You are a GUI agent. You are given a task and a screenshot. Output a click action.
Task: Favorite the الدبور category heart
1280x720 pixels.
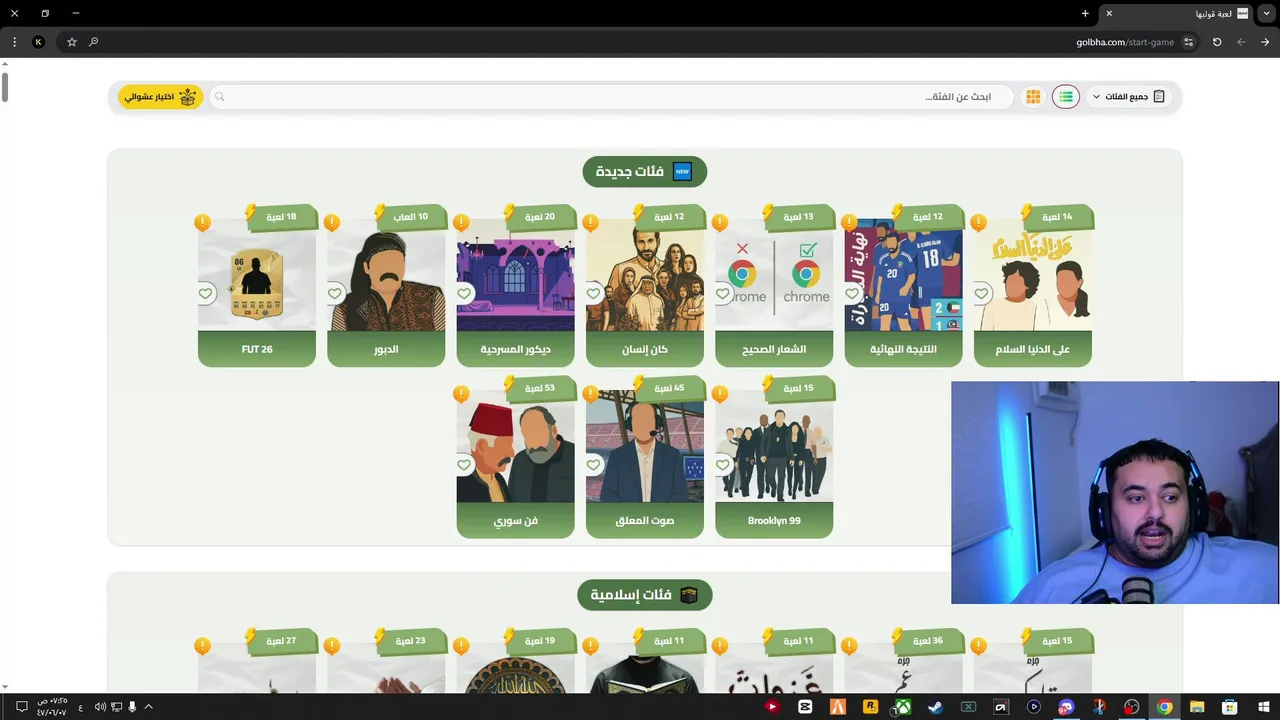[x=335, y=293]
